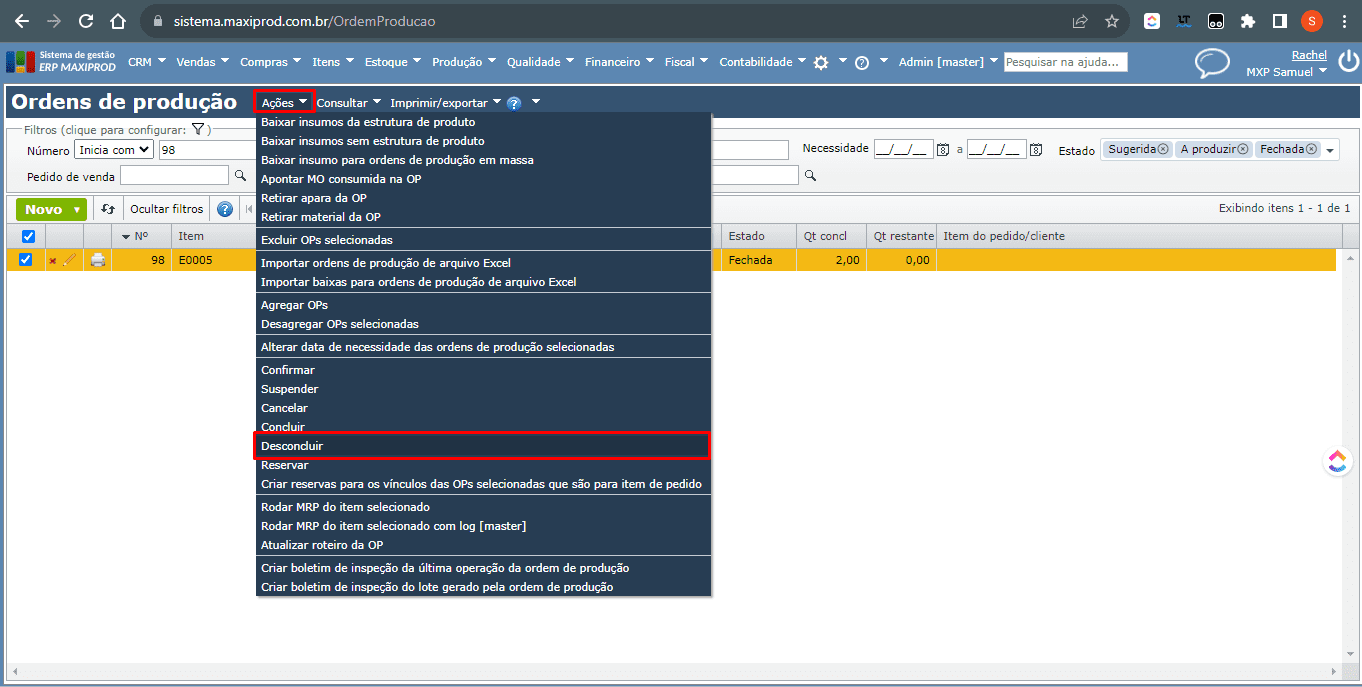Choose Excluir OPs selecionadas
The image size is (1362, 687).
[482, 240]
